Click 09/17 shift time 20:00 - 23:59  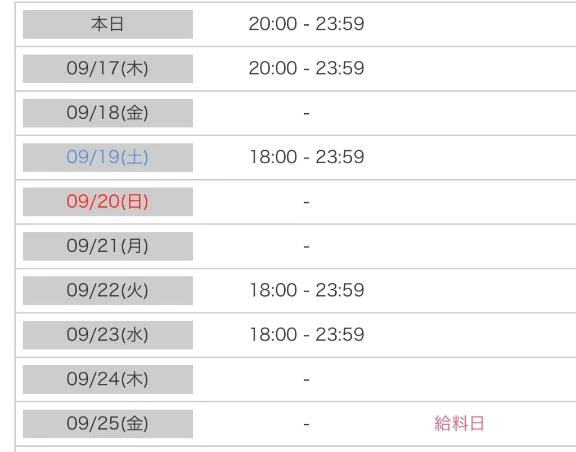(306, 68)
